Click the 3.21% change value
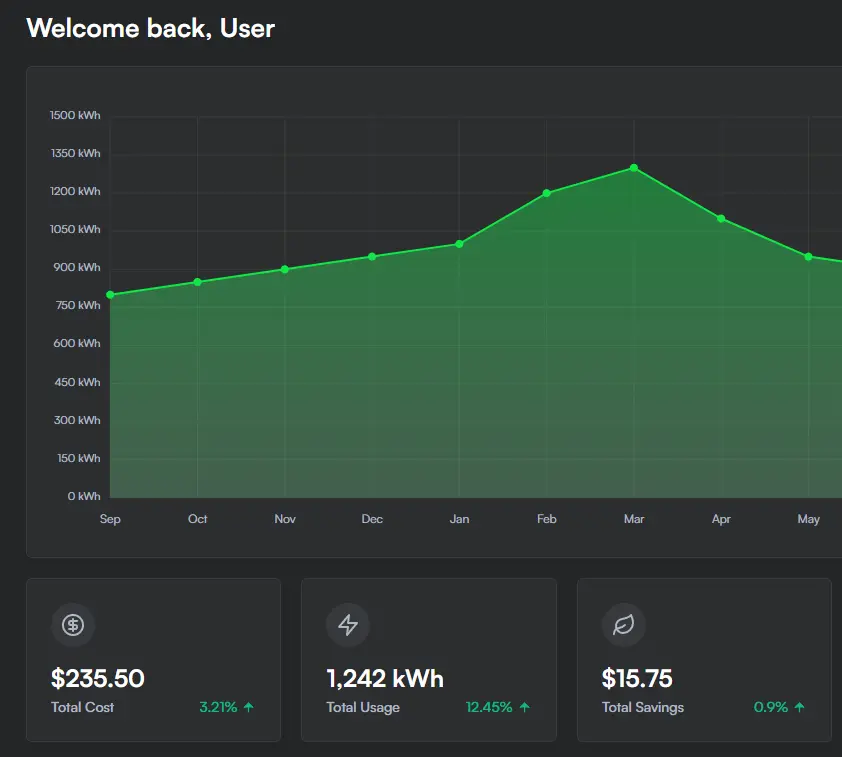842x757 pixels. [x=218, y=707]
